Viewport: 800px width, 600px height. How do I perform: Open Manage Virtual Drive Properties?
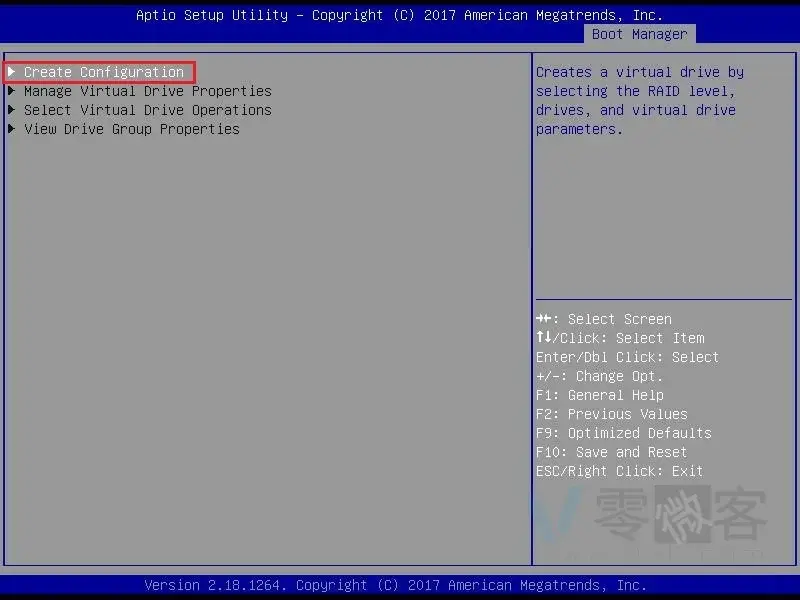point(147,91)
